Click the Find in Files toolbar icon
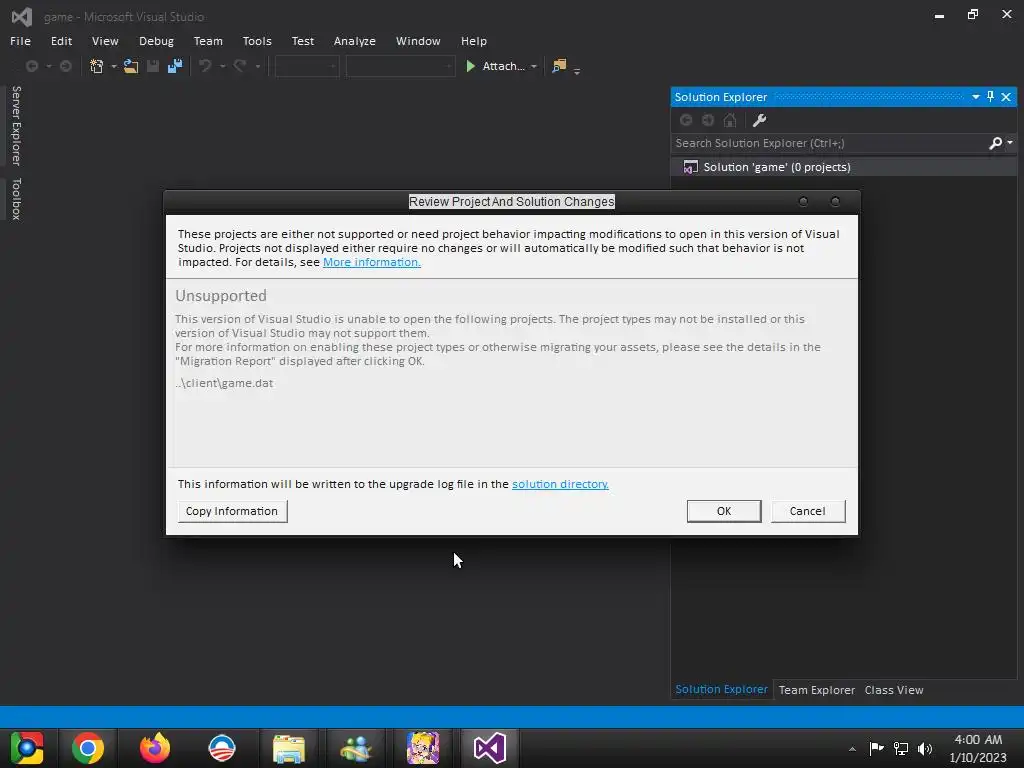Viewport: 1024px width, 768px height. point(559,66)
